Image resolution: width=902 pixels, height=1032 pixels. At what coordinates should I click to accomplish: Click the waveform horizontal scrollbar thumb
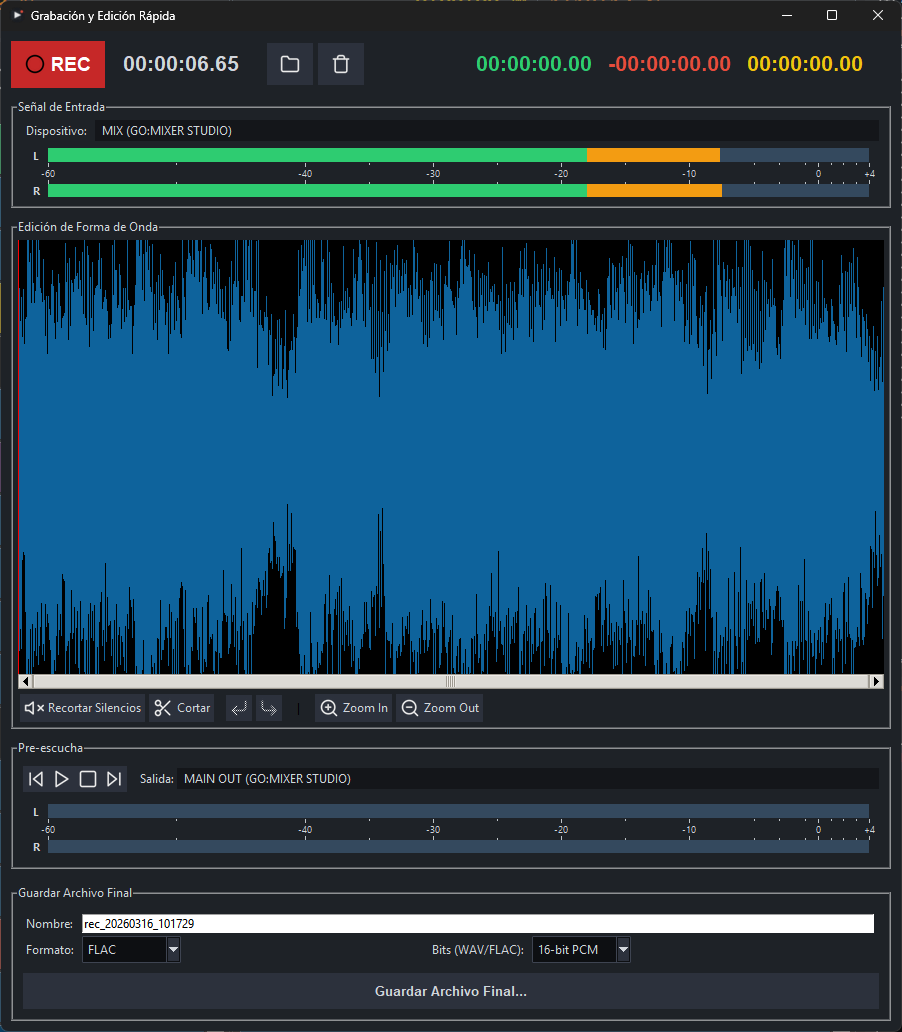click(x=451, y=681)
